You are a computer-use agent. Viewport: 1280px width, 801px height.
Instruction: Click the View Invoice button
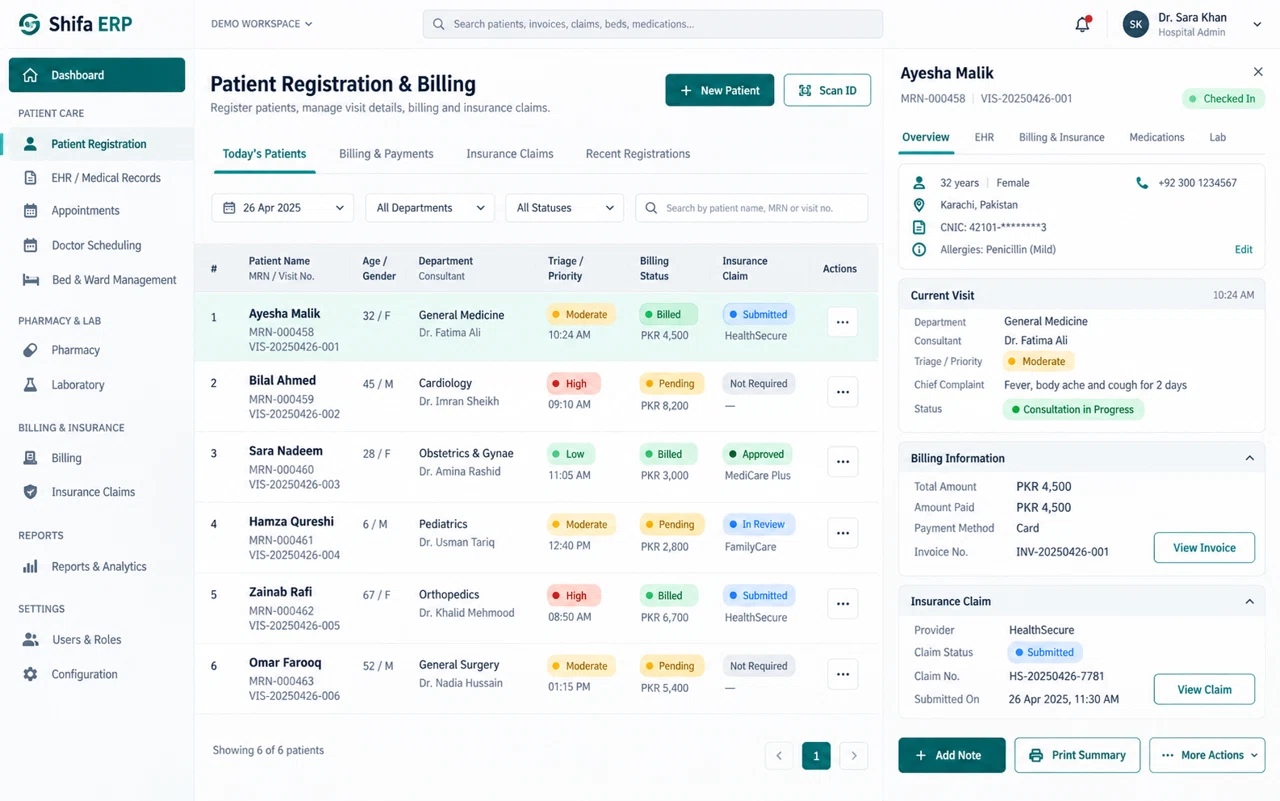(1204, 548)
